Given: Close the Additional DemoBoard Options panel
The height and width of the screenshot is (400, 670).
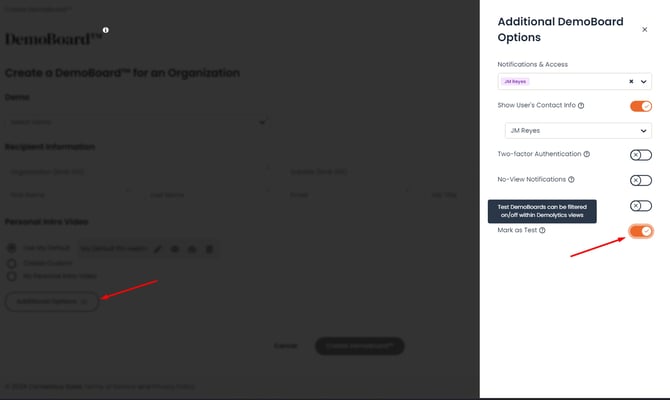Looking at the screenshot, I should click(644, 30).
